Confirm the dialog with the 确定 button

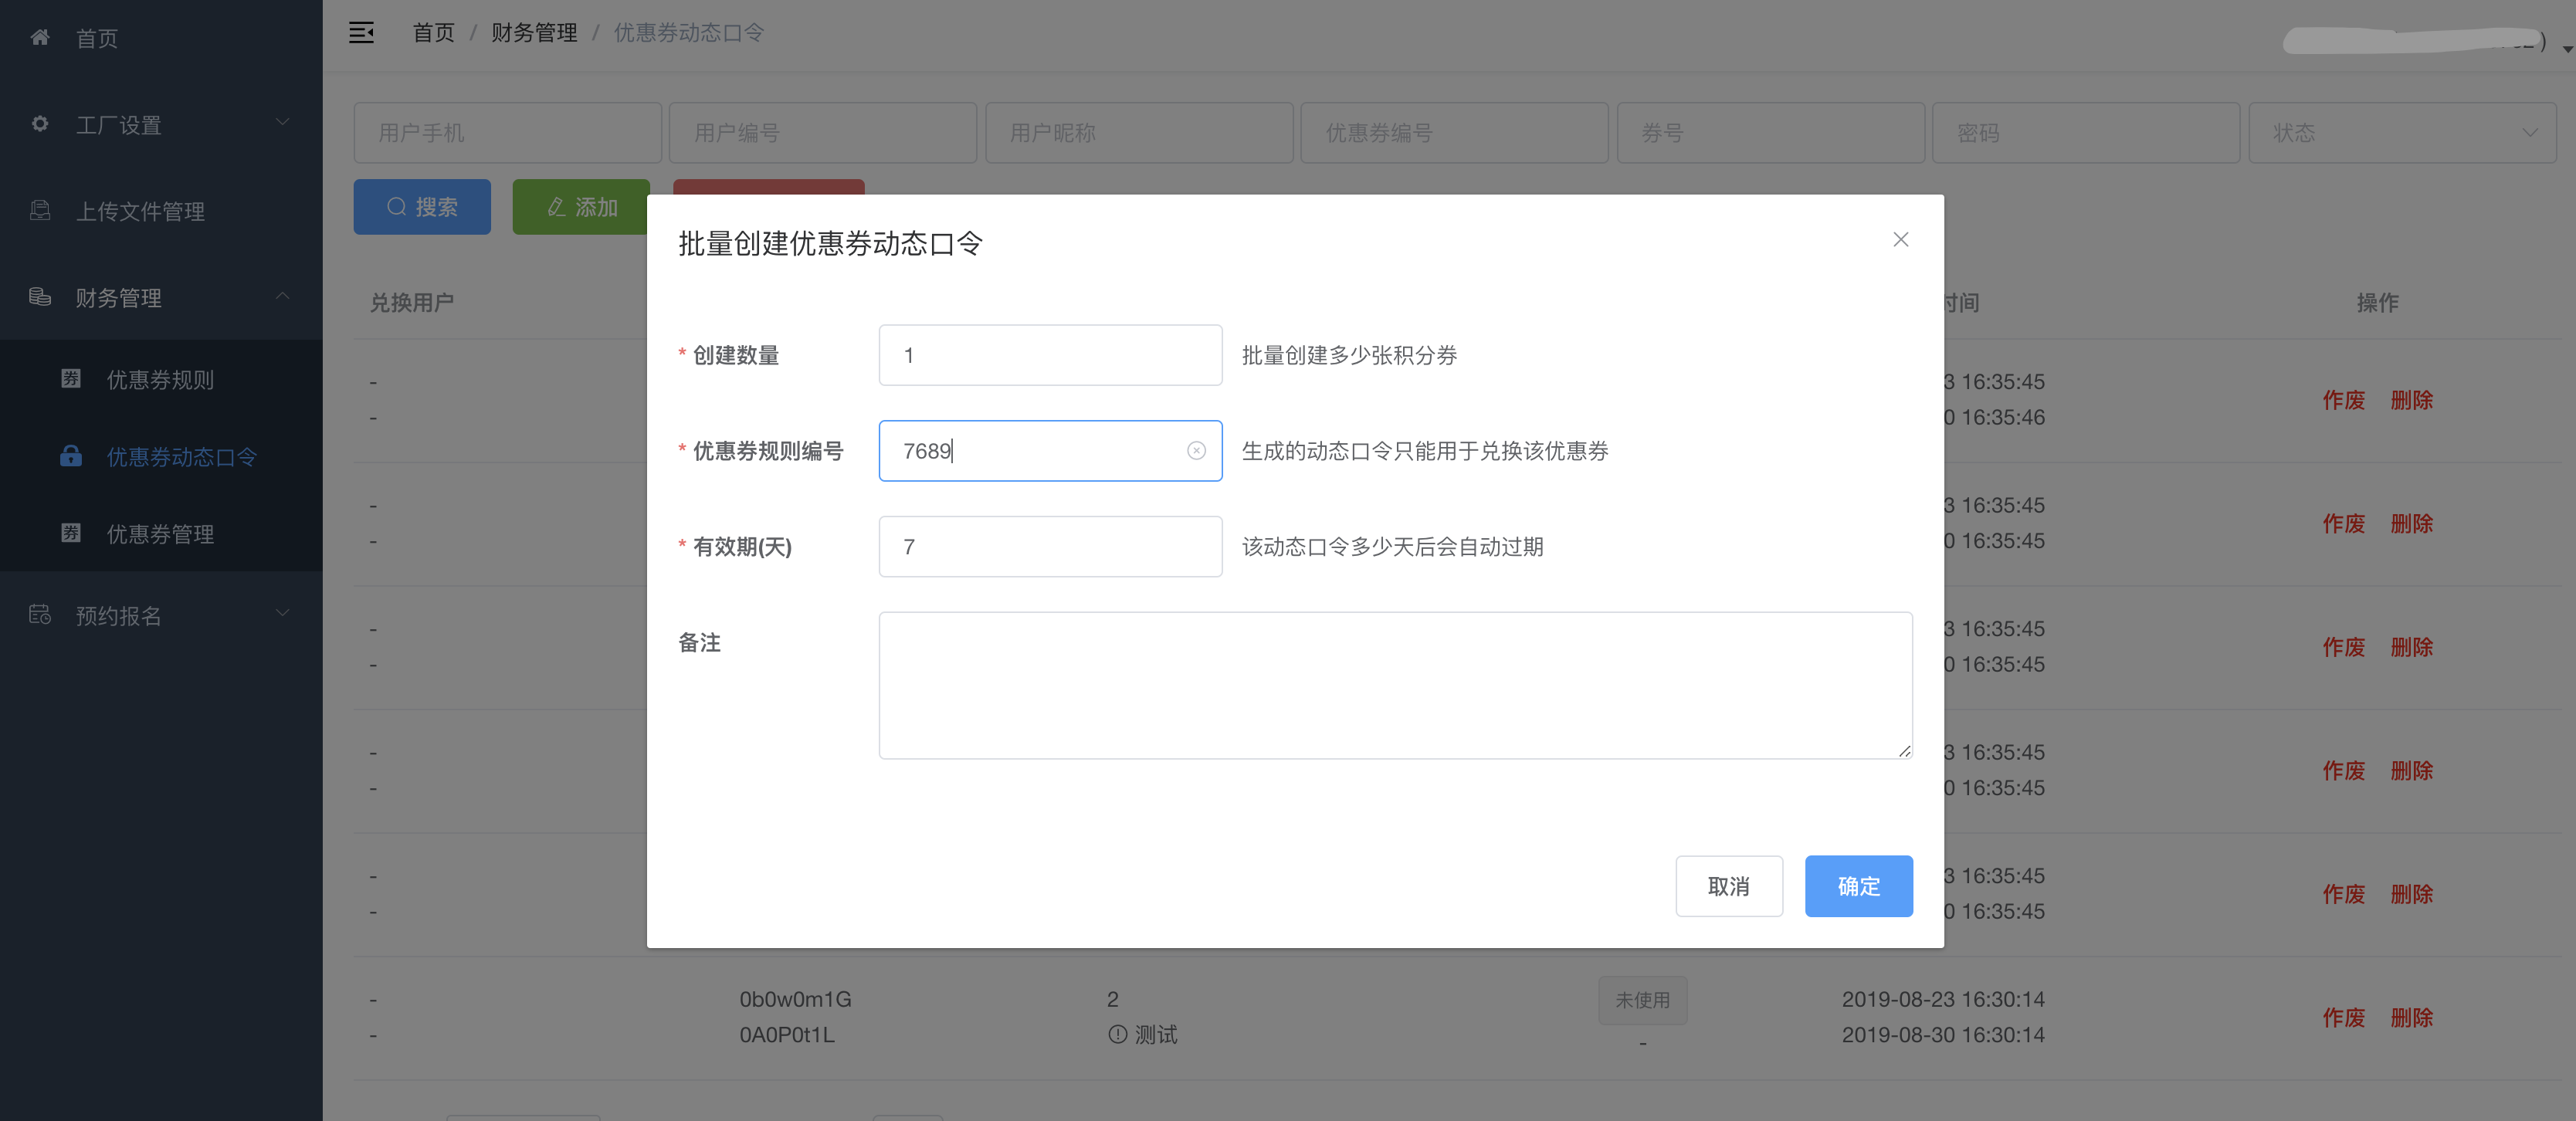tap(1858, 886)
